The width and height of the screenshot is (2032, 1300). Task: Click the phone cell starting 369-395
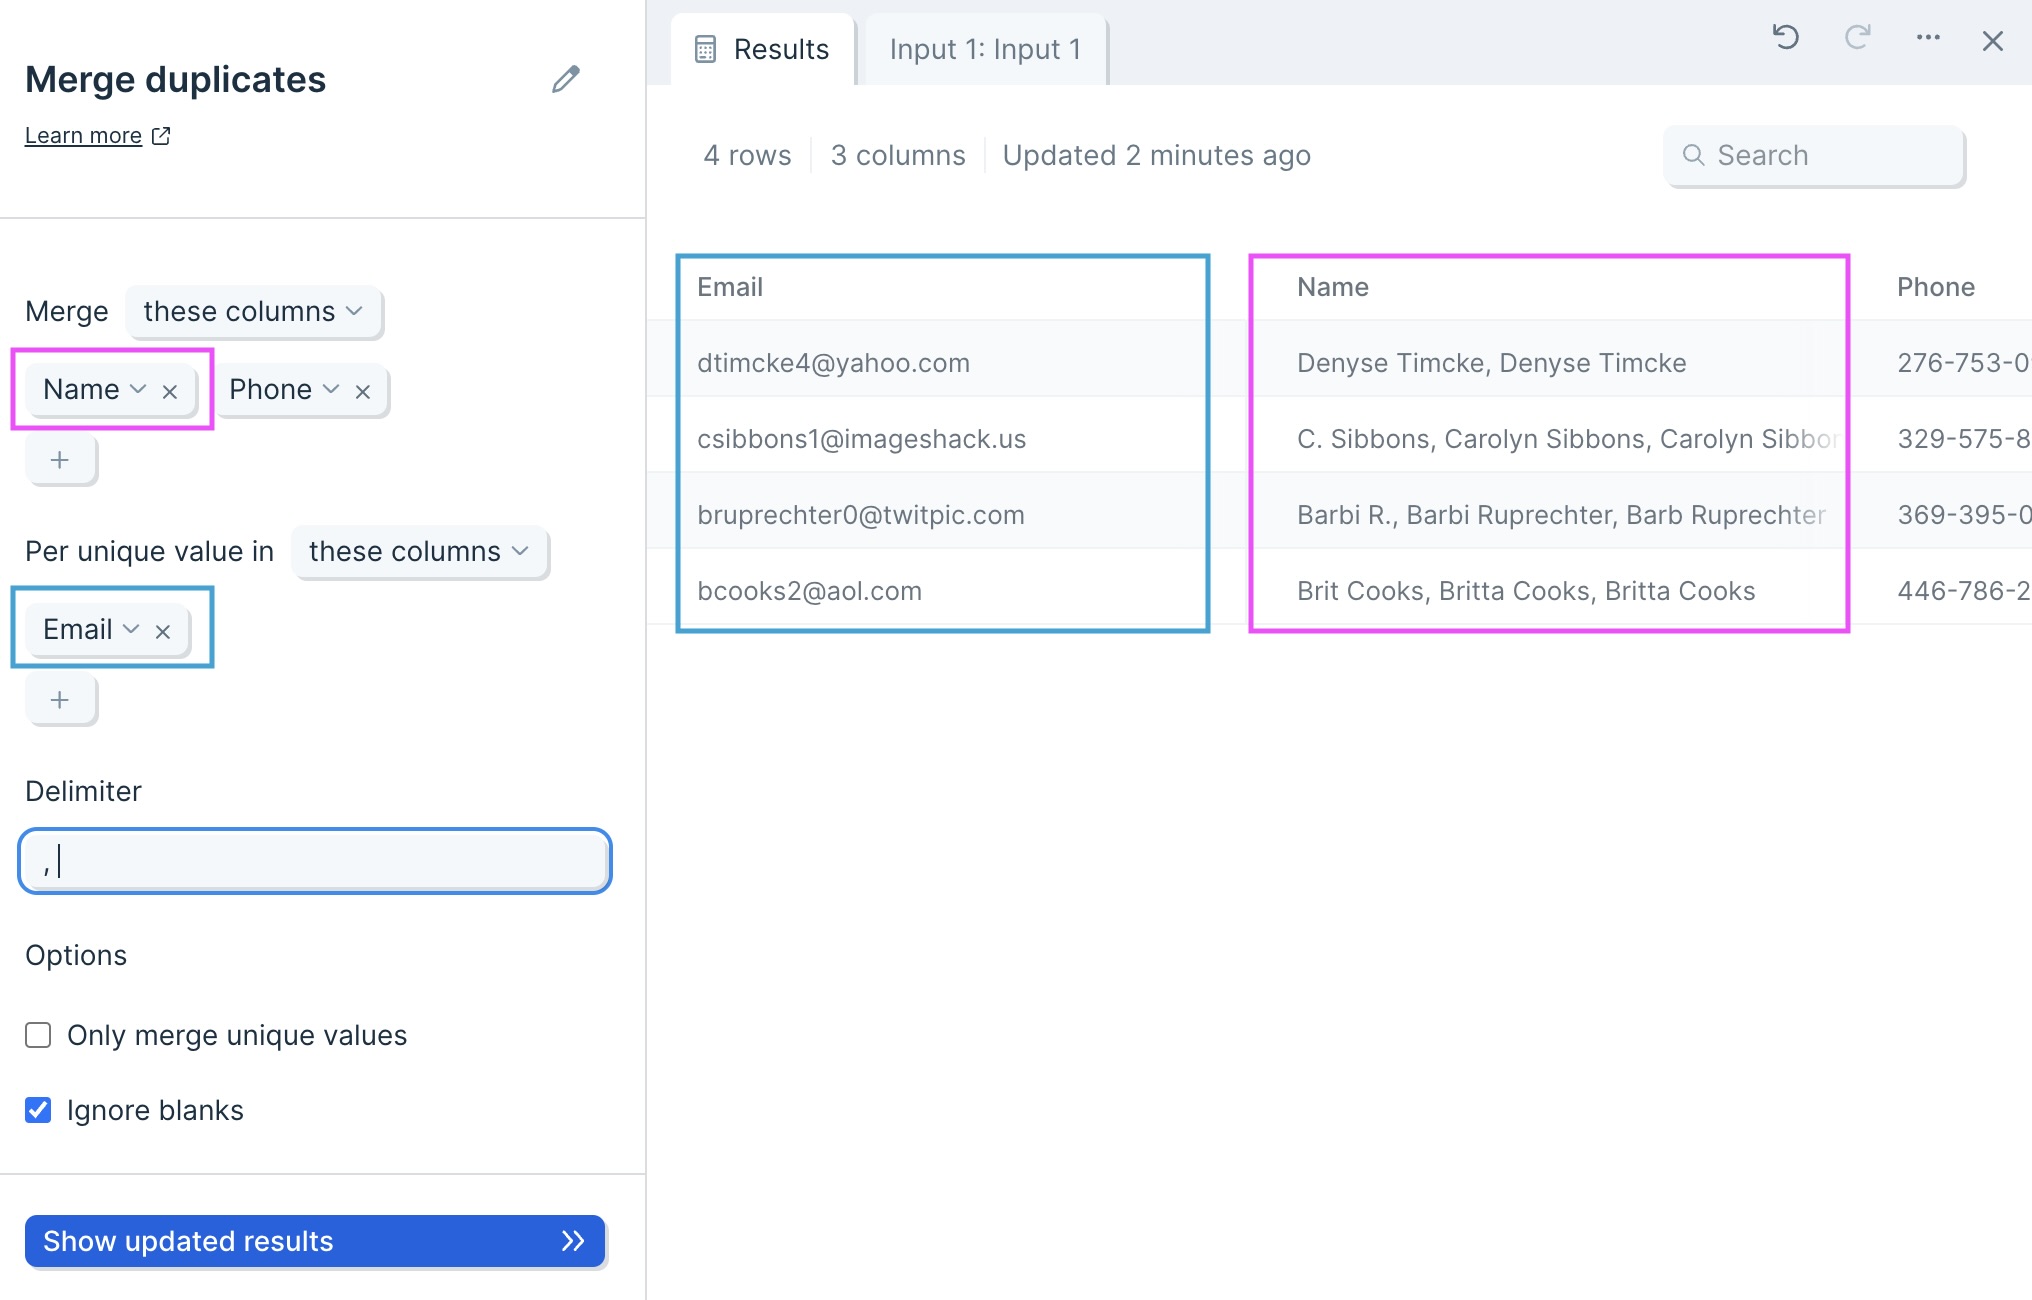coord(1964,515)
